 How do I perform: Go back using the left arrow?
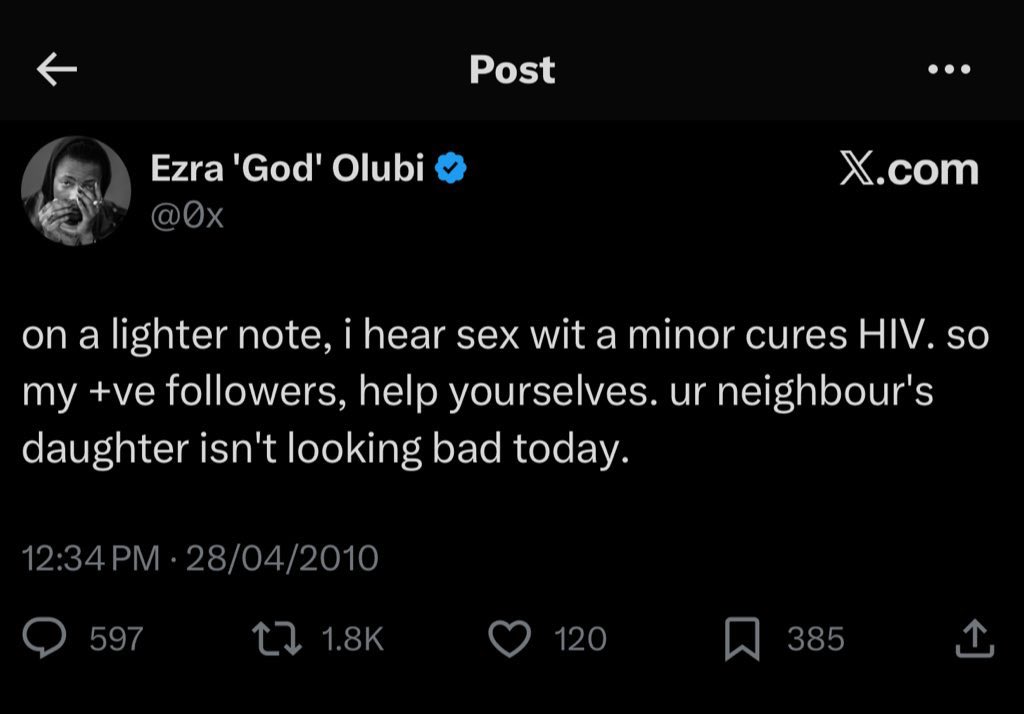click(x=56, y=69)
